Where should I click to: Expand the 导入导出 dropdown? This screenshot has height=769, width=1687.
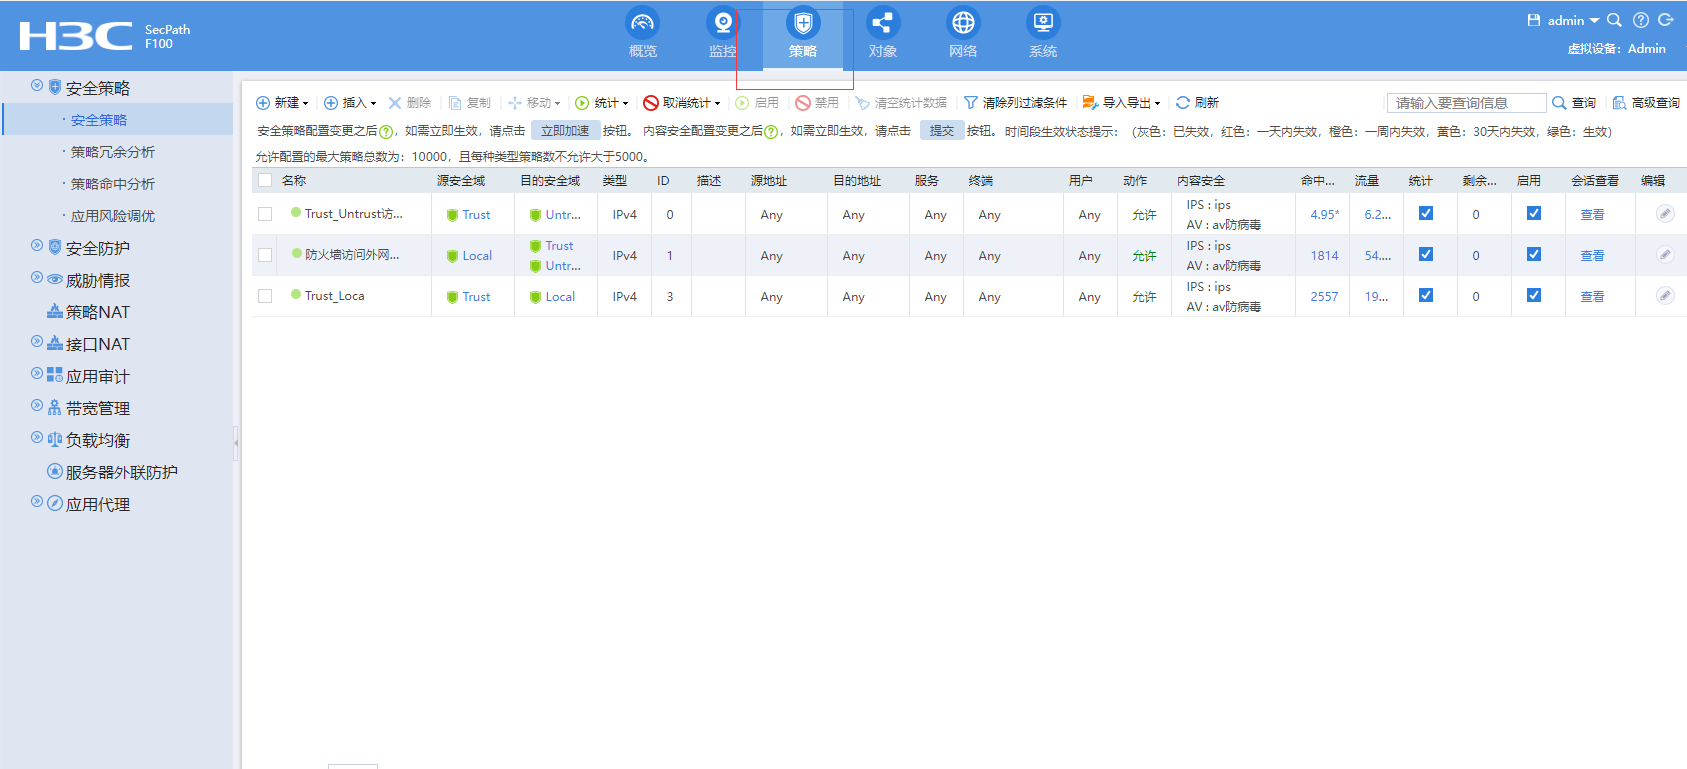1122,103
